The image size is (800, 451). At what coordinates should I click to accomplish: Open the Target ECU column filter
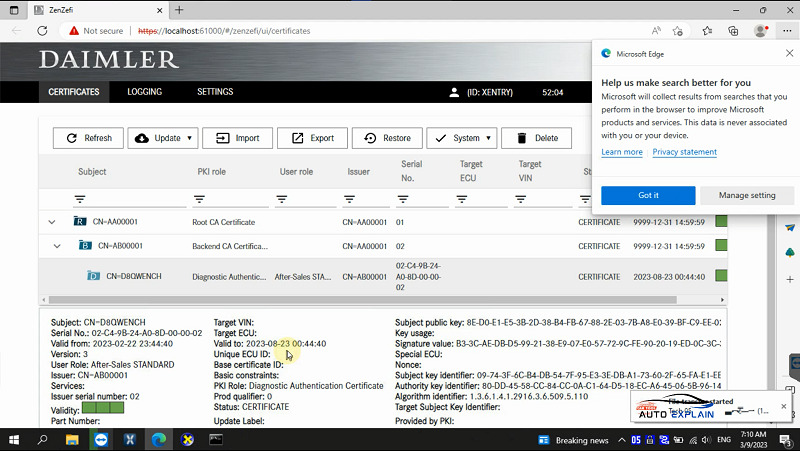tap(462, 199)
